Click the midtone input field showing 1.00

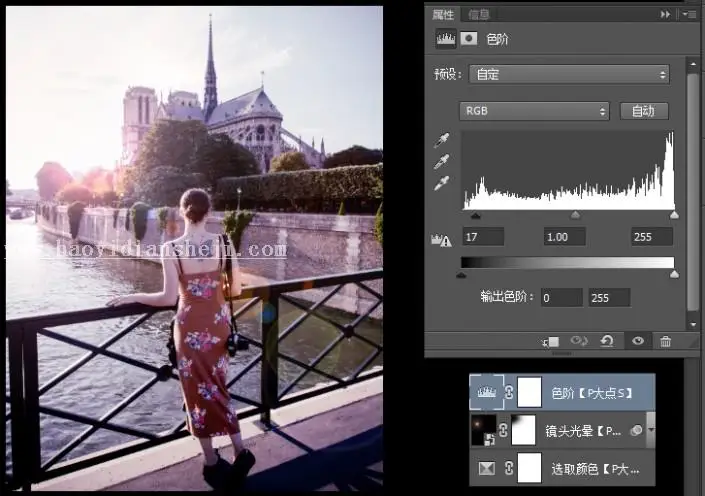pyautogui.click(x=564, y=237)
